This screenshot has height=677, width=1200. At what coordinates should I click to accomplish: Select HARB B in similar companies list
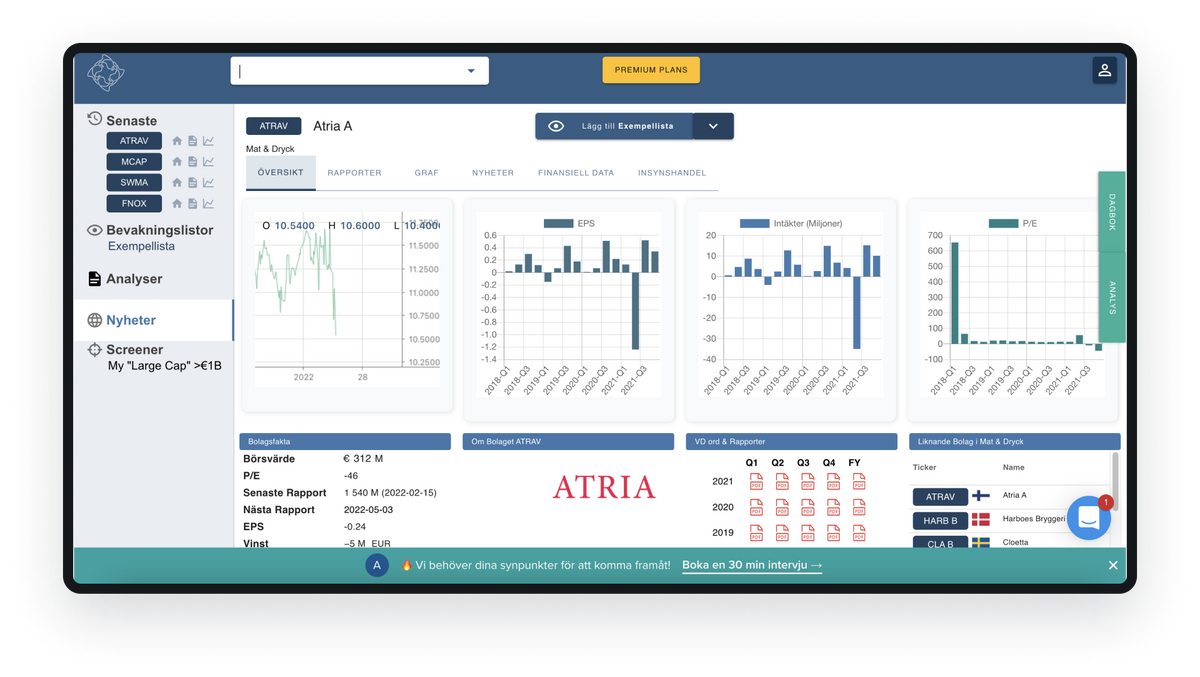click(939, 520)
